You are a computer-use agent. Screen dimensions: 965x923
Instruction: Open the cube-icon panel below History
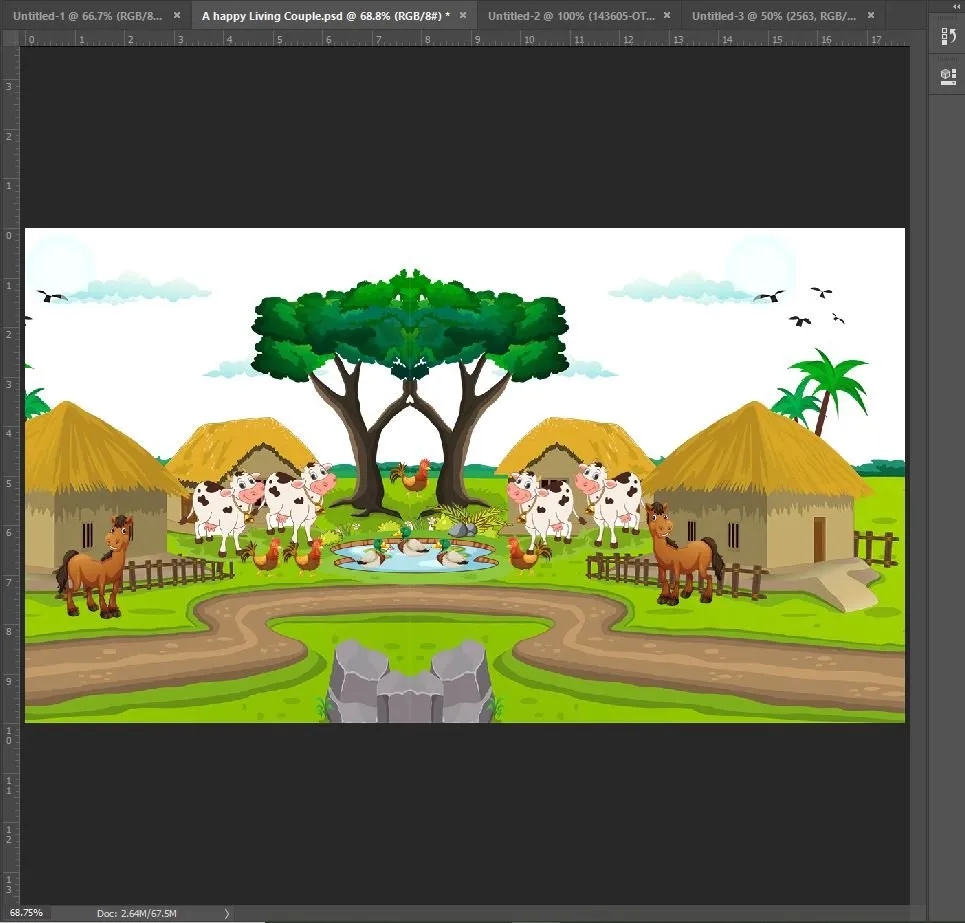(x=946, y=75)
